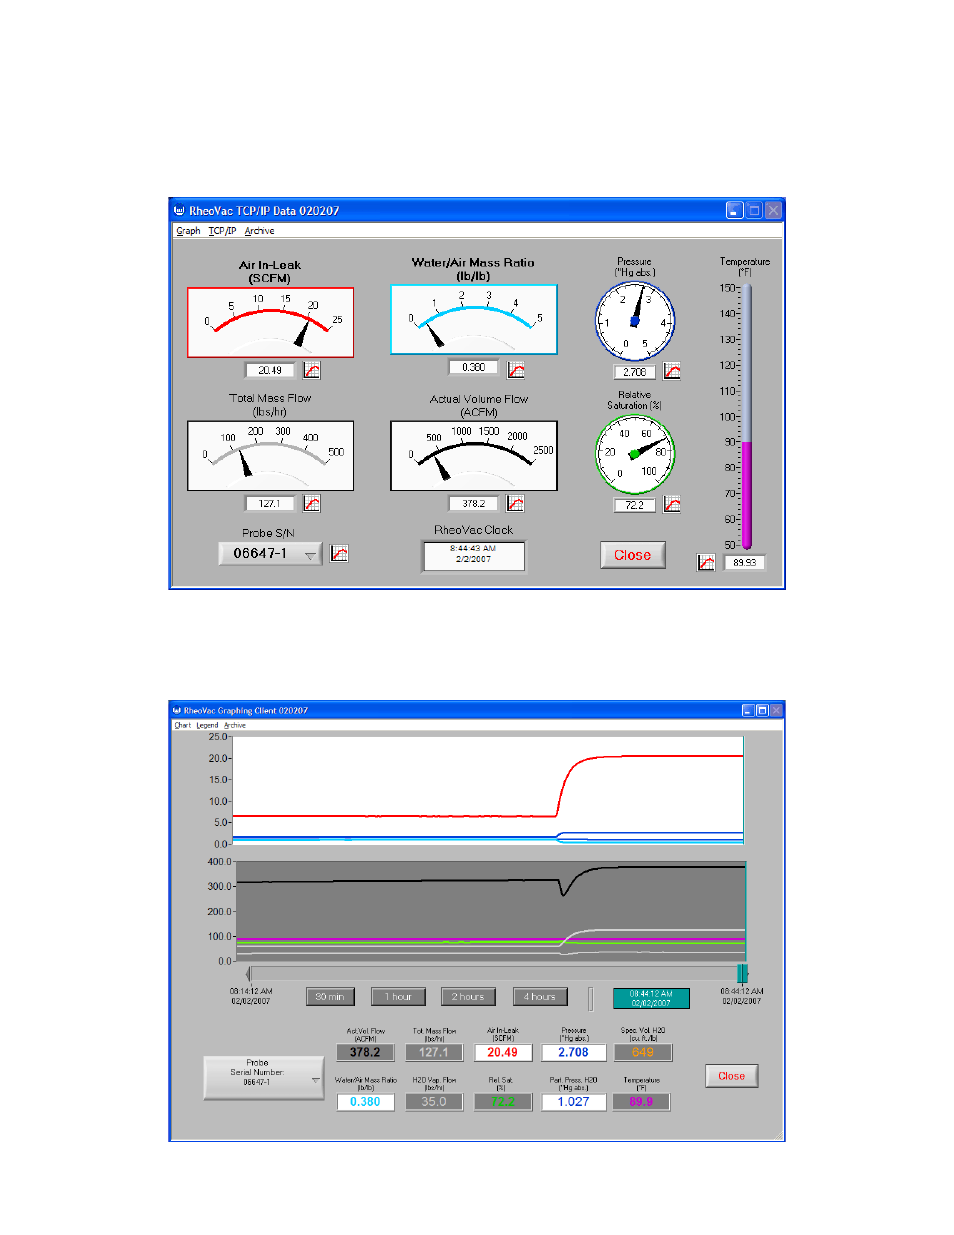Select the 2 hours time range button
Screen dimensions: 954x1235
point(468,997)
